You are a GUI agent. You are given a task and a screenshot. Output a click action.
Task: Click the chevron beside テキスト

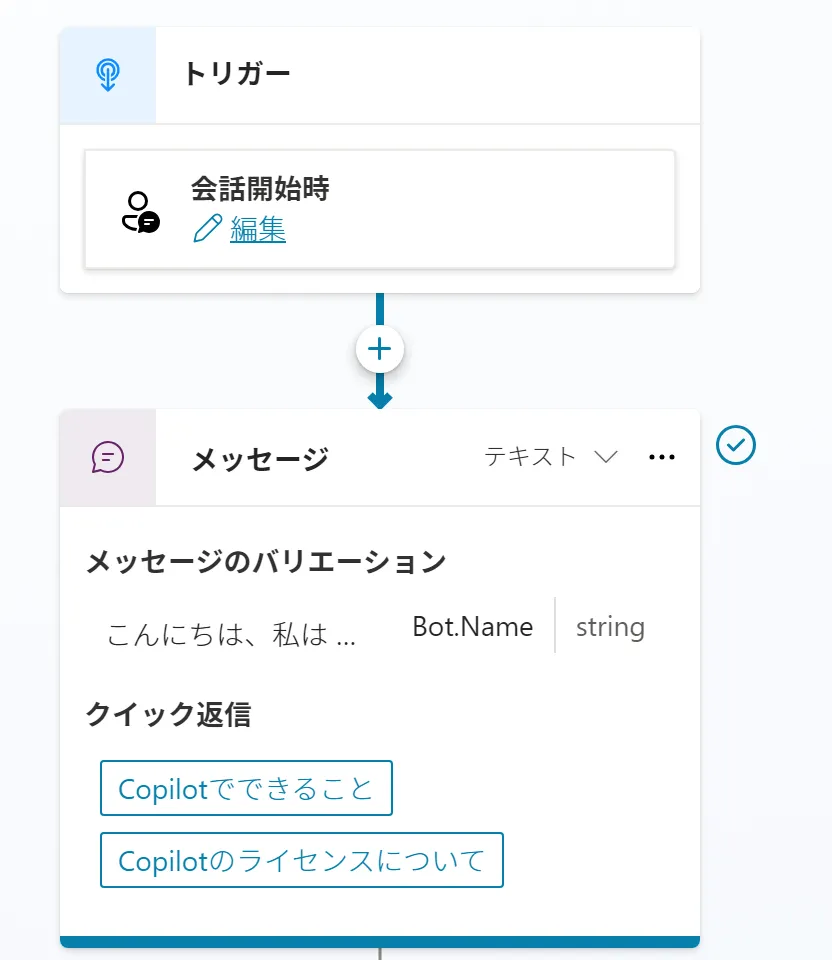606,457
